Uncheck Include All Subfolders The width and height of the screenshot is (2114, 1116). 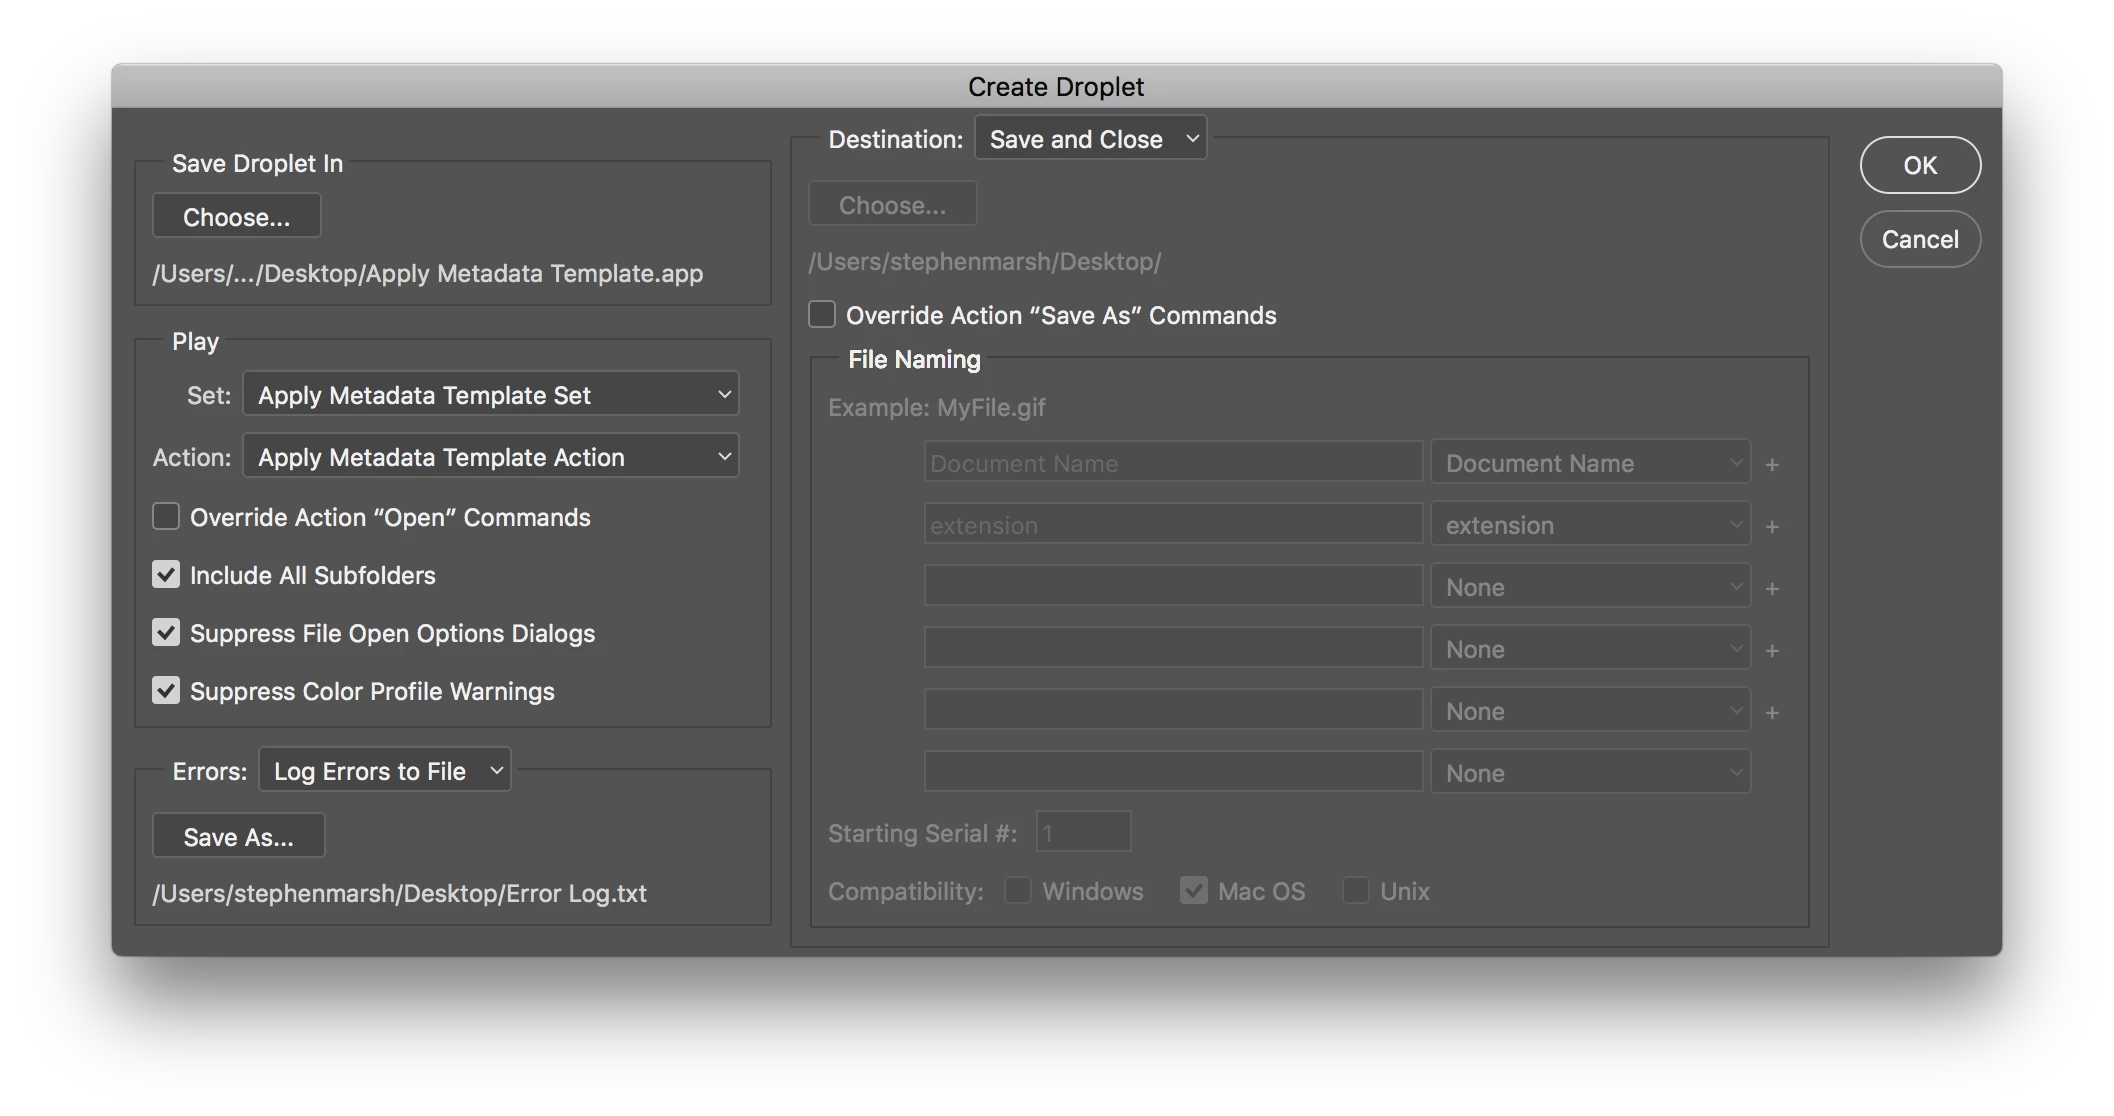click(x=166, y=575)
